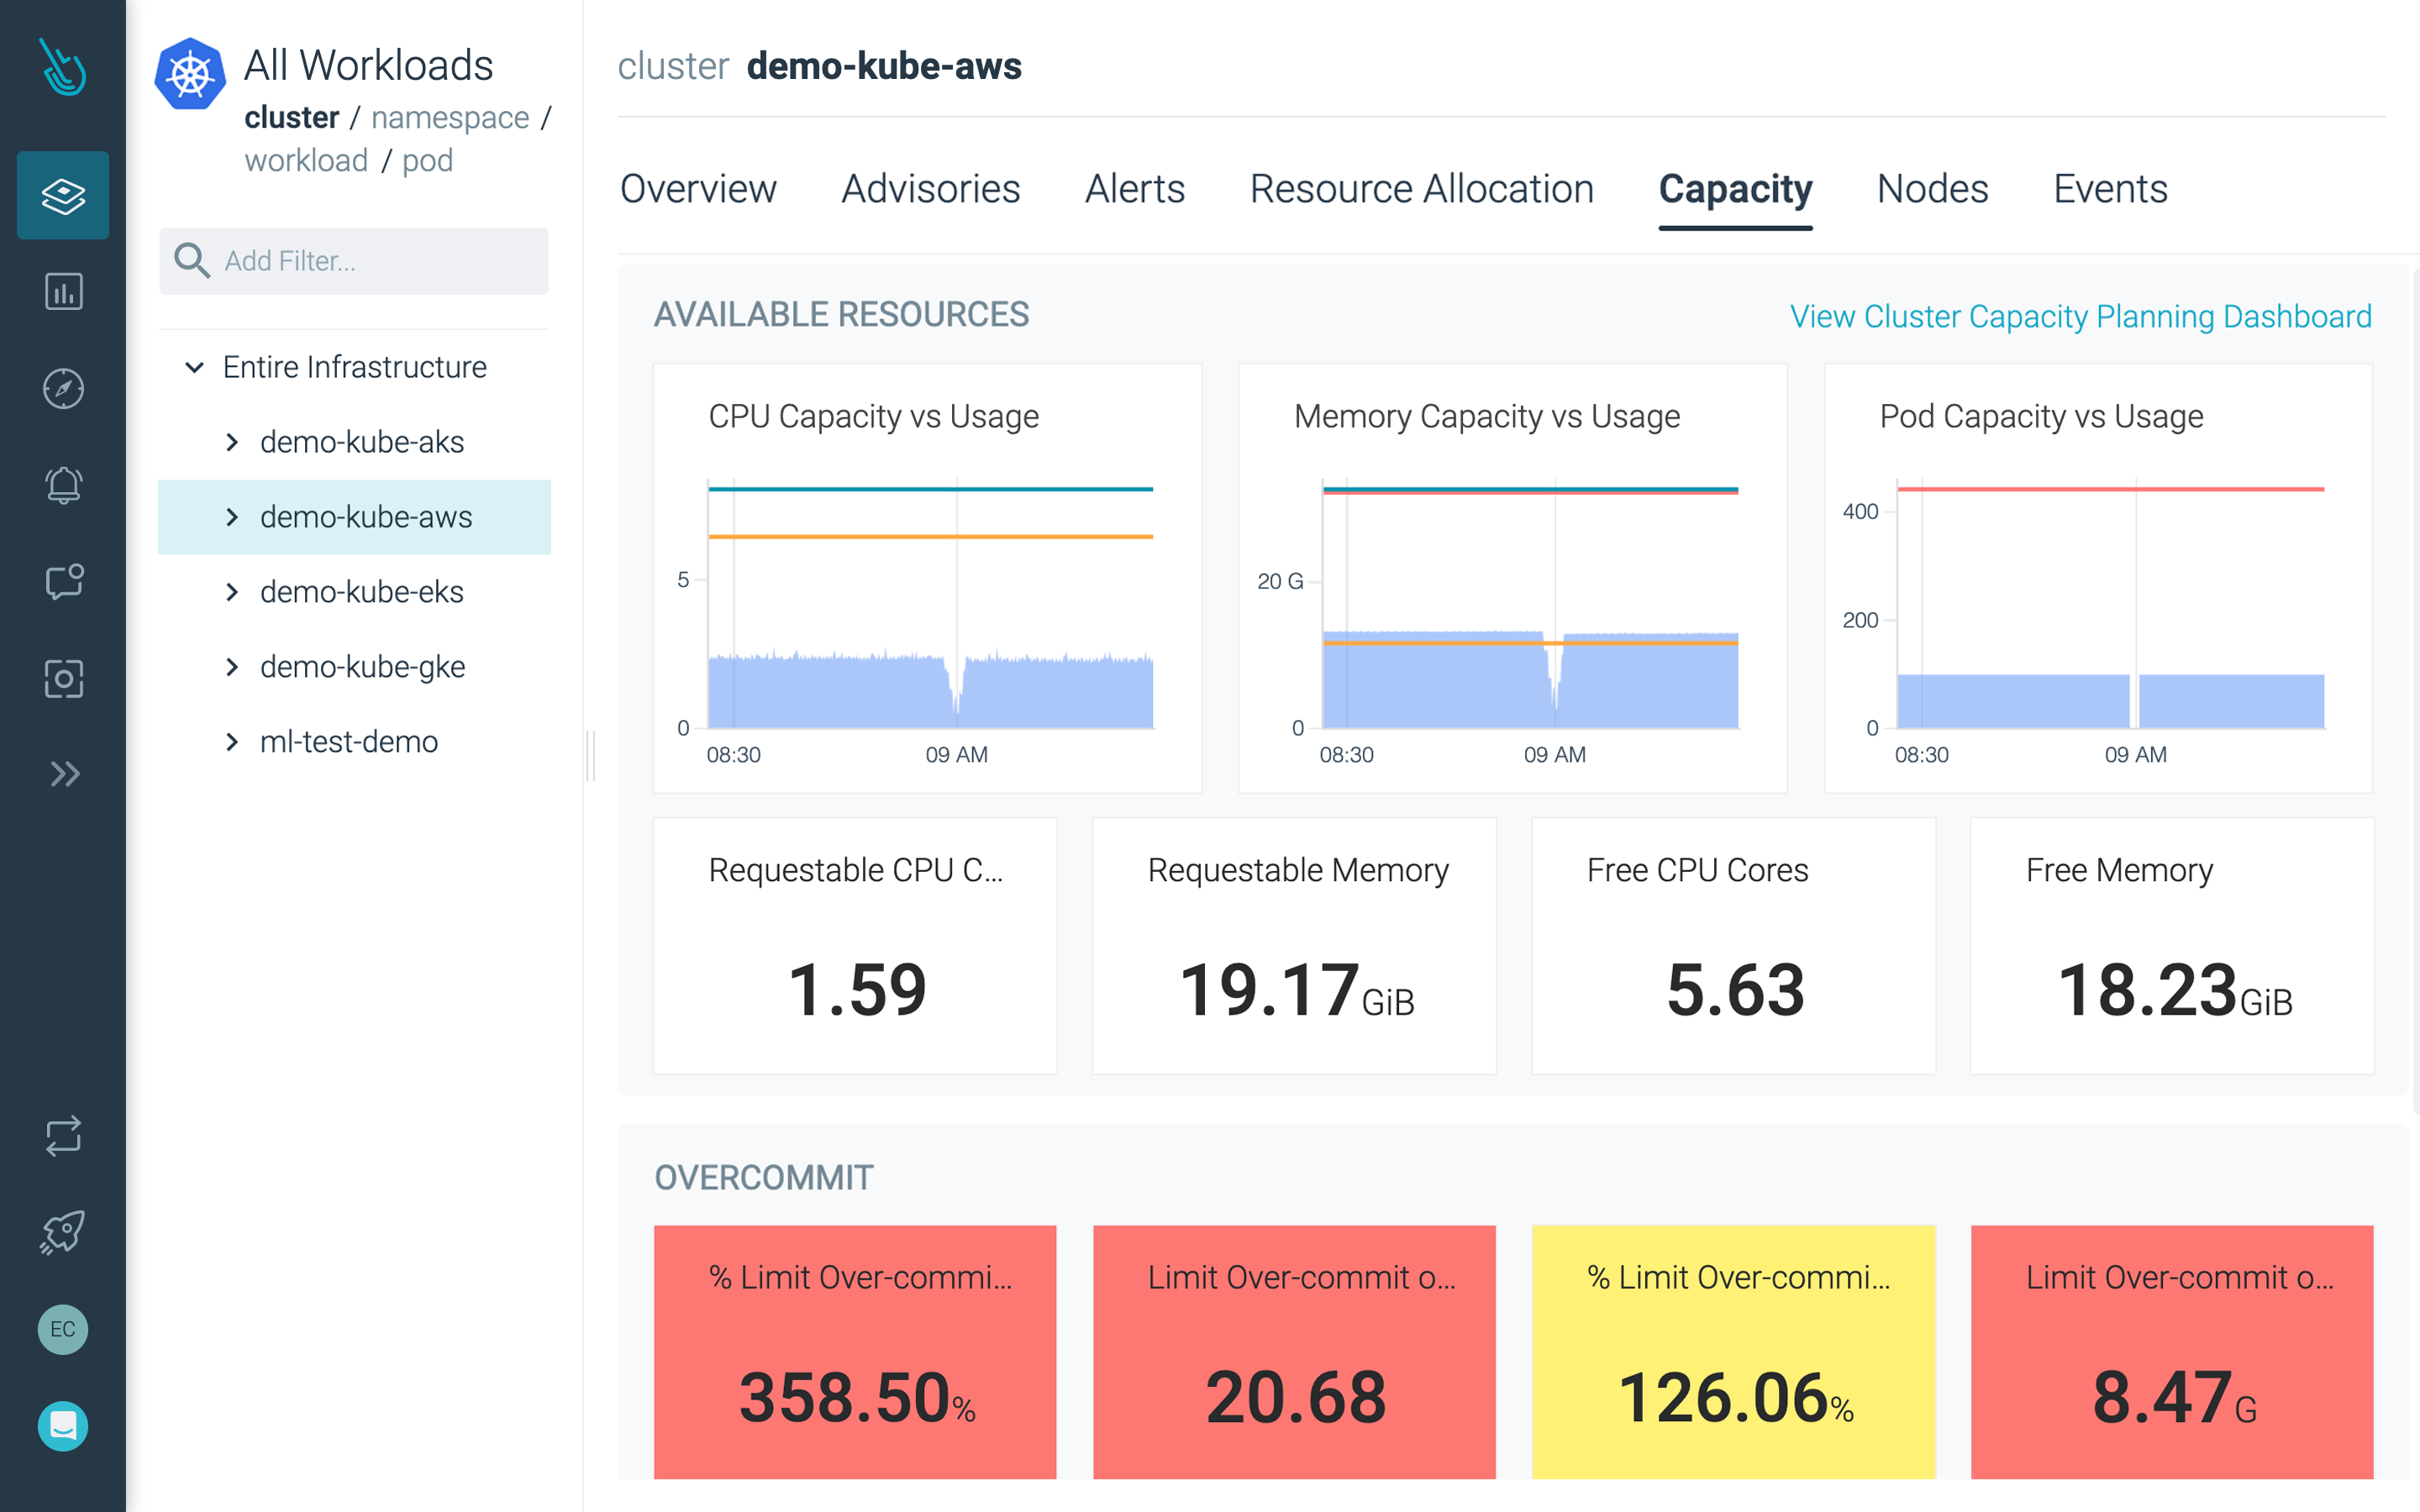Open View Cluster Capacity Planning Dashboard link
This screenshot has height=1512, width=2420.
click(2080, 316)
